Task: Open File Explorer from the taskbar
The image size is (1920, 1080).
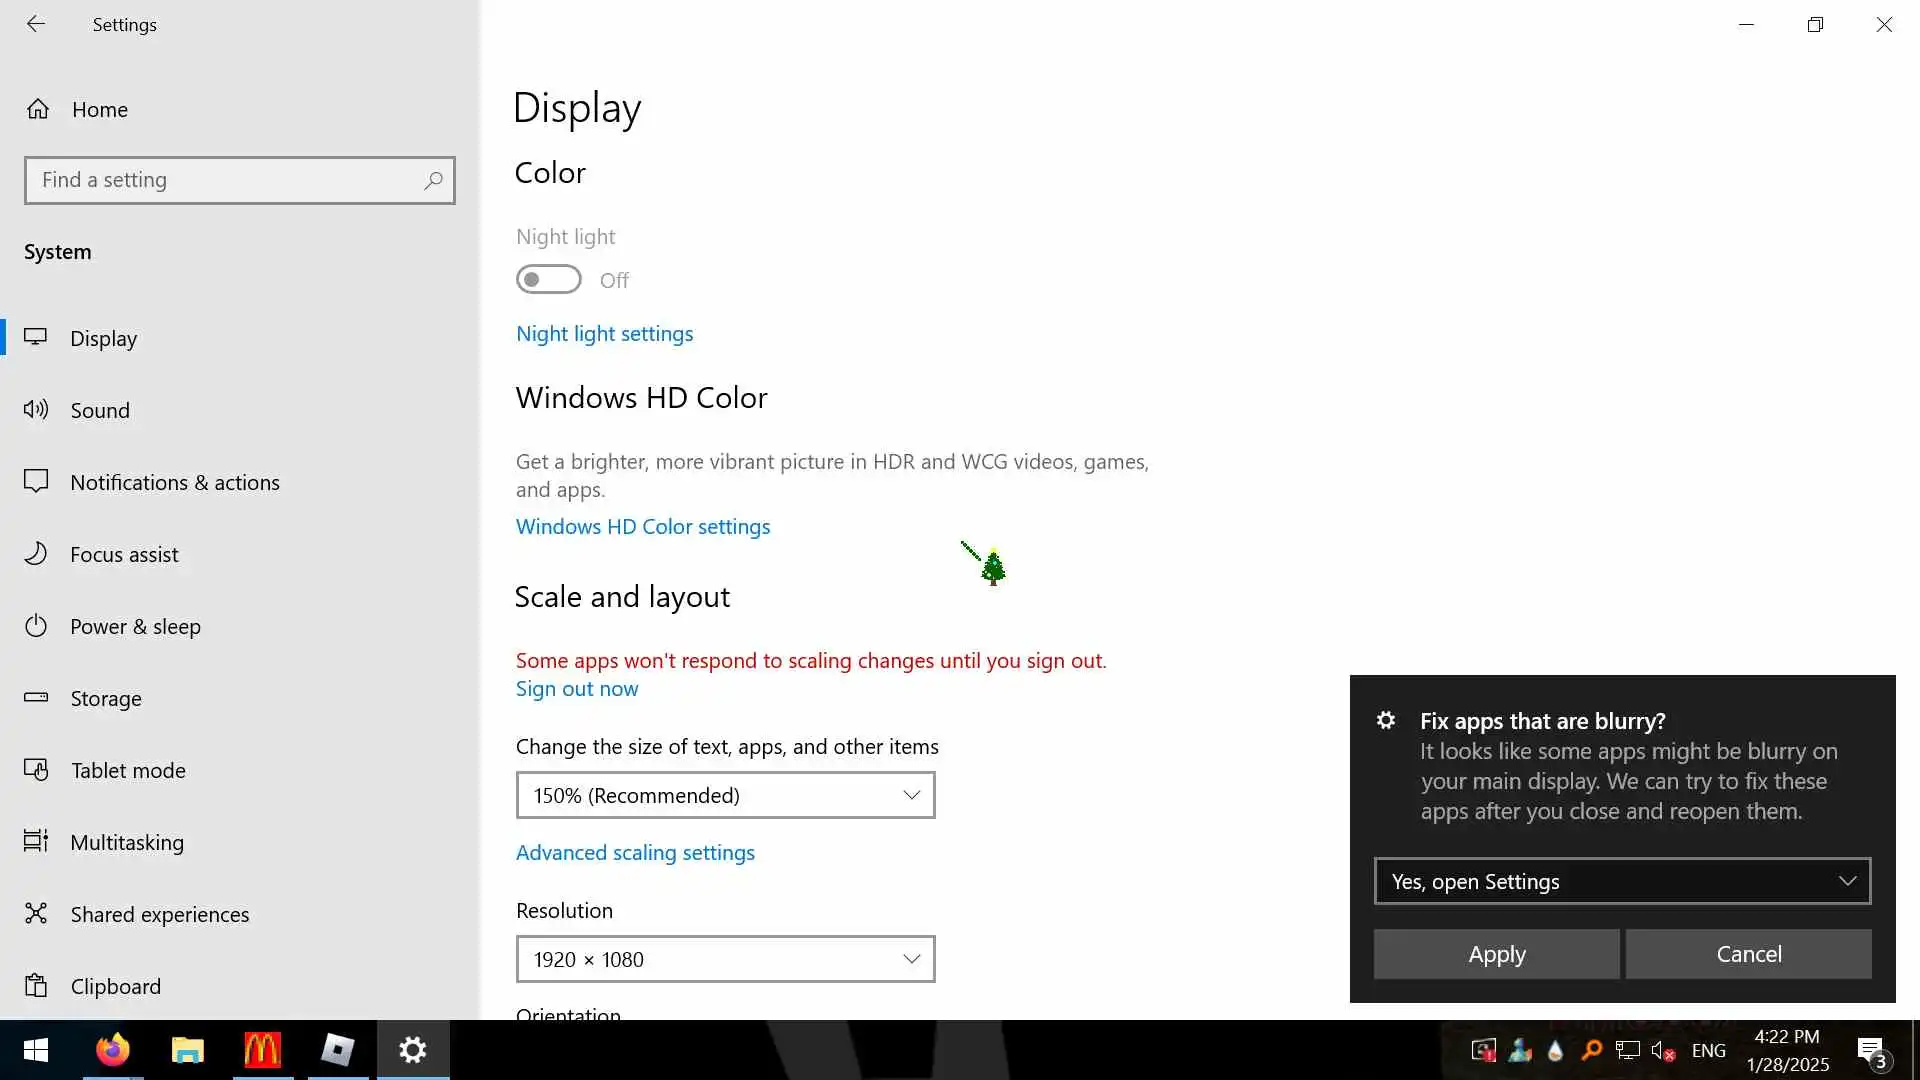Action: 187,1050
